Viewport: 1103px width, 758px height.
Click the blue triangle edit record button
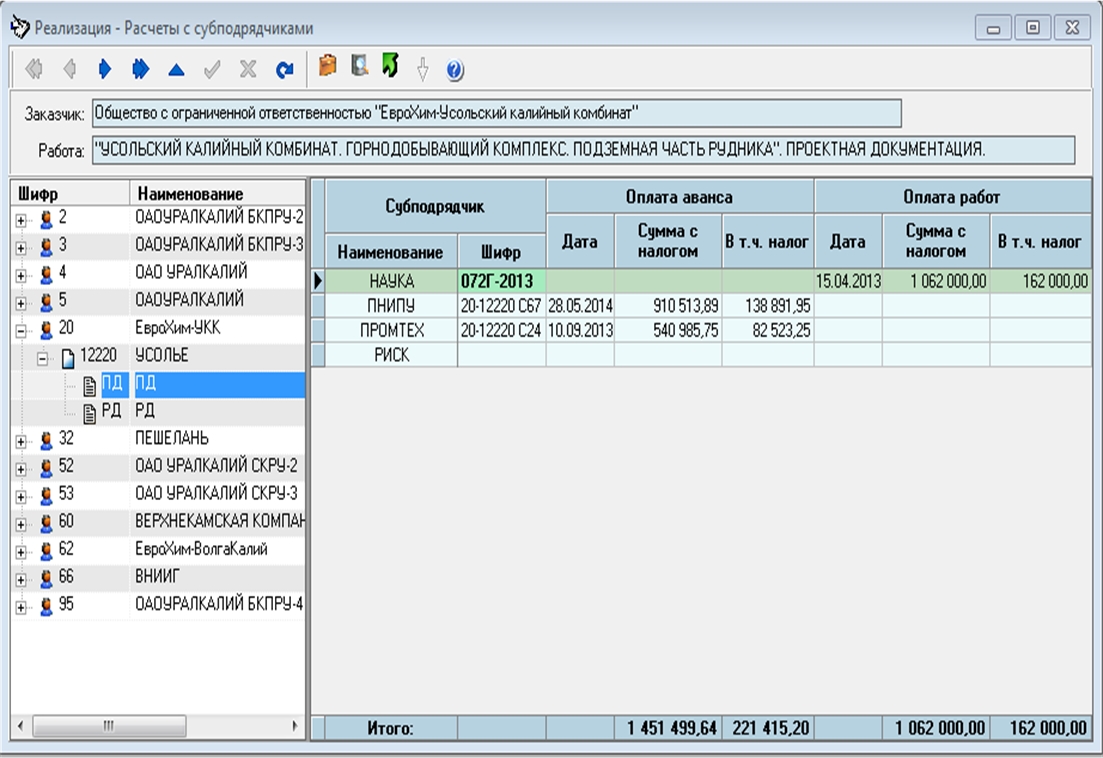coord(176,70)
